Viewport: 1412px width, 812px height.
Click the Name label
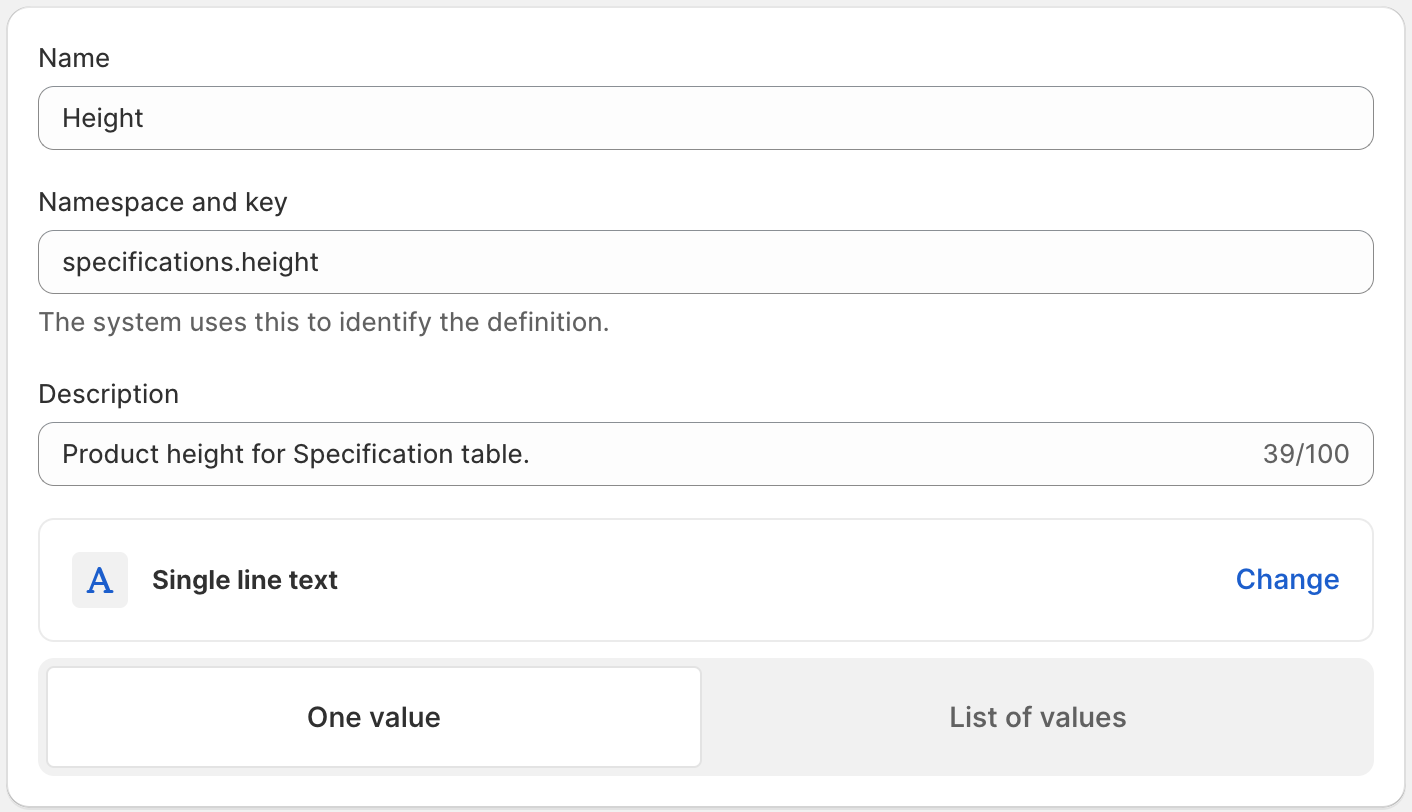coord(74,58)
